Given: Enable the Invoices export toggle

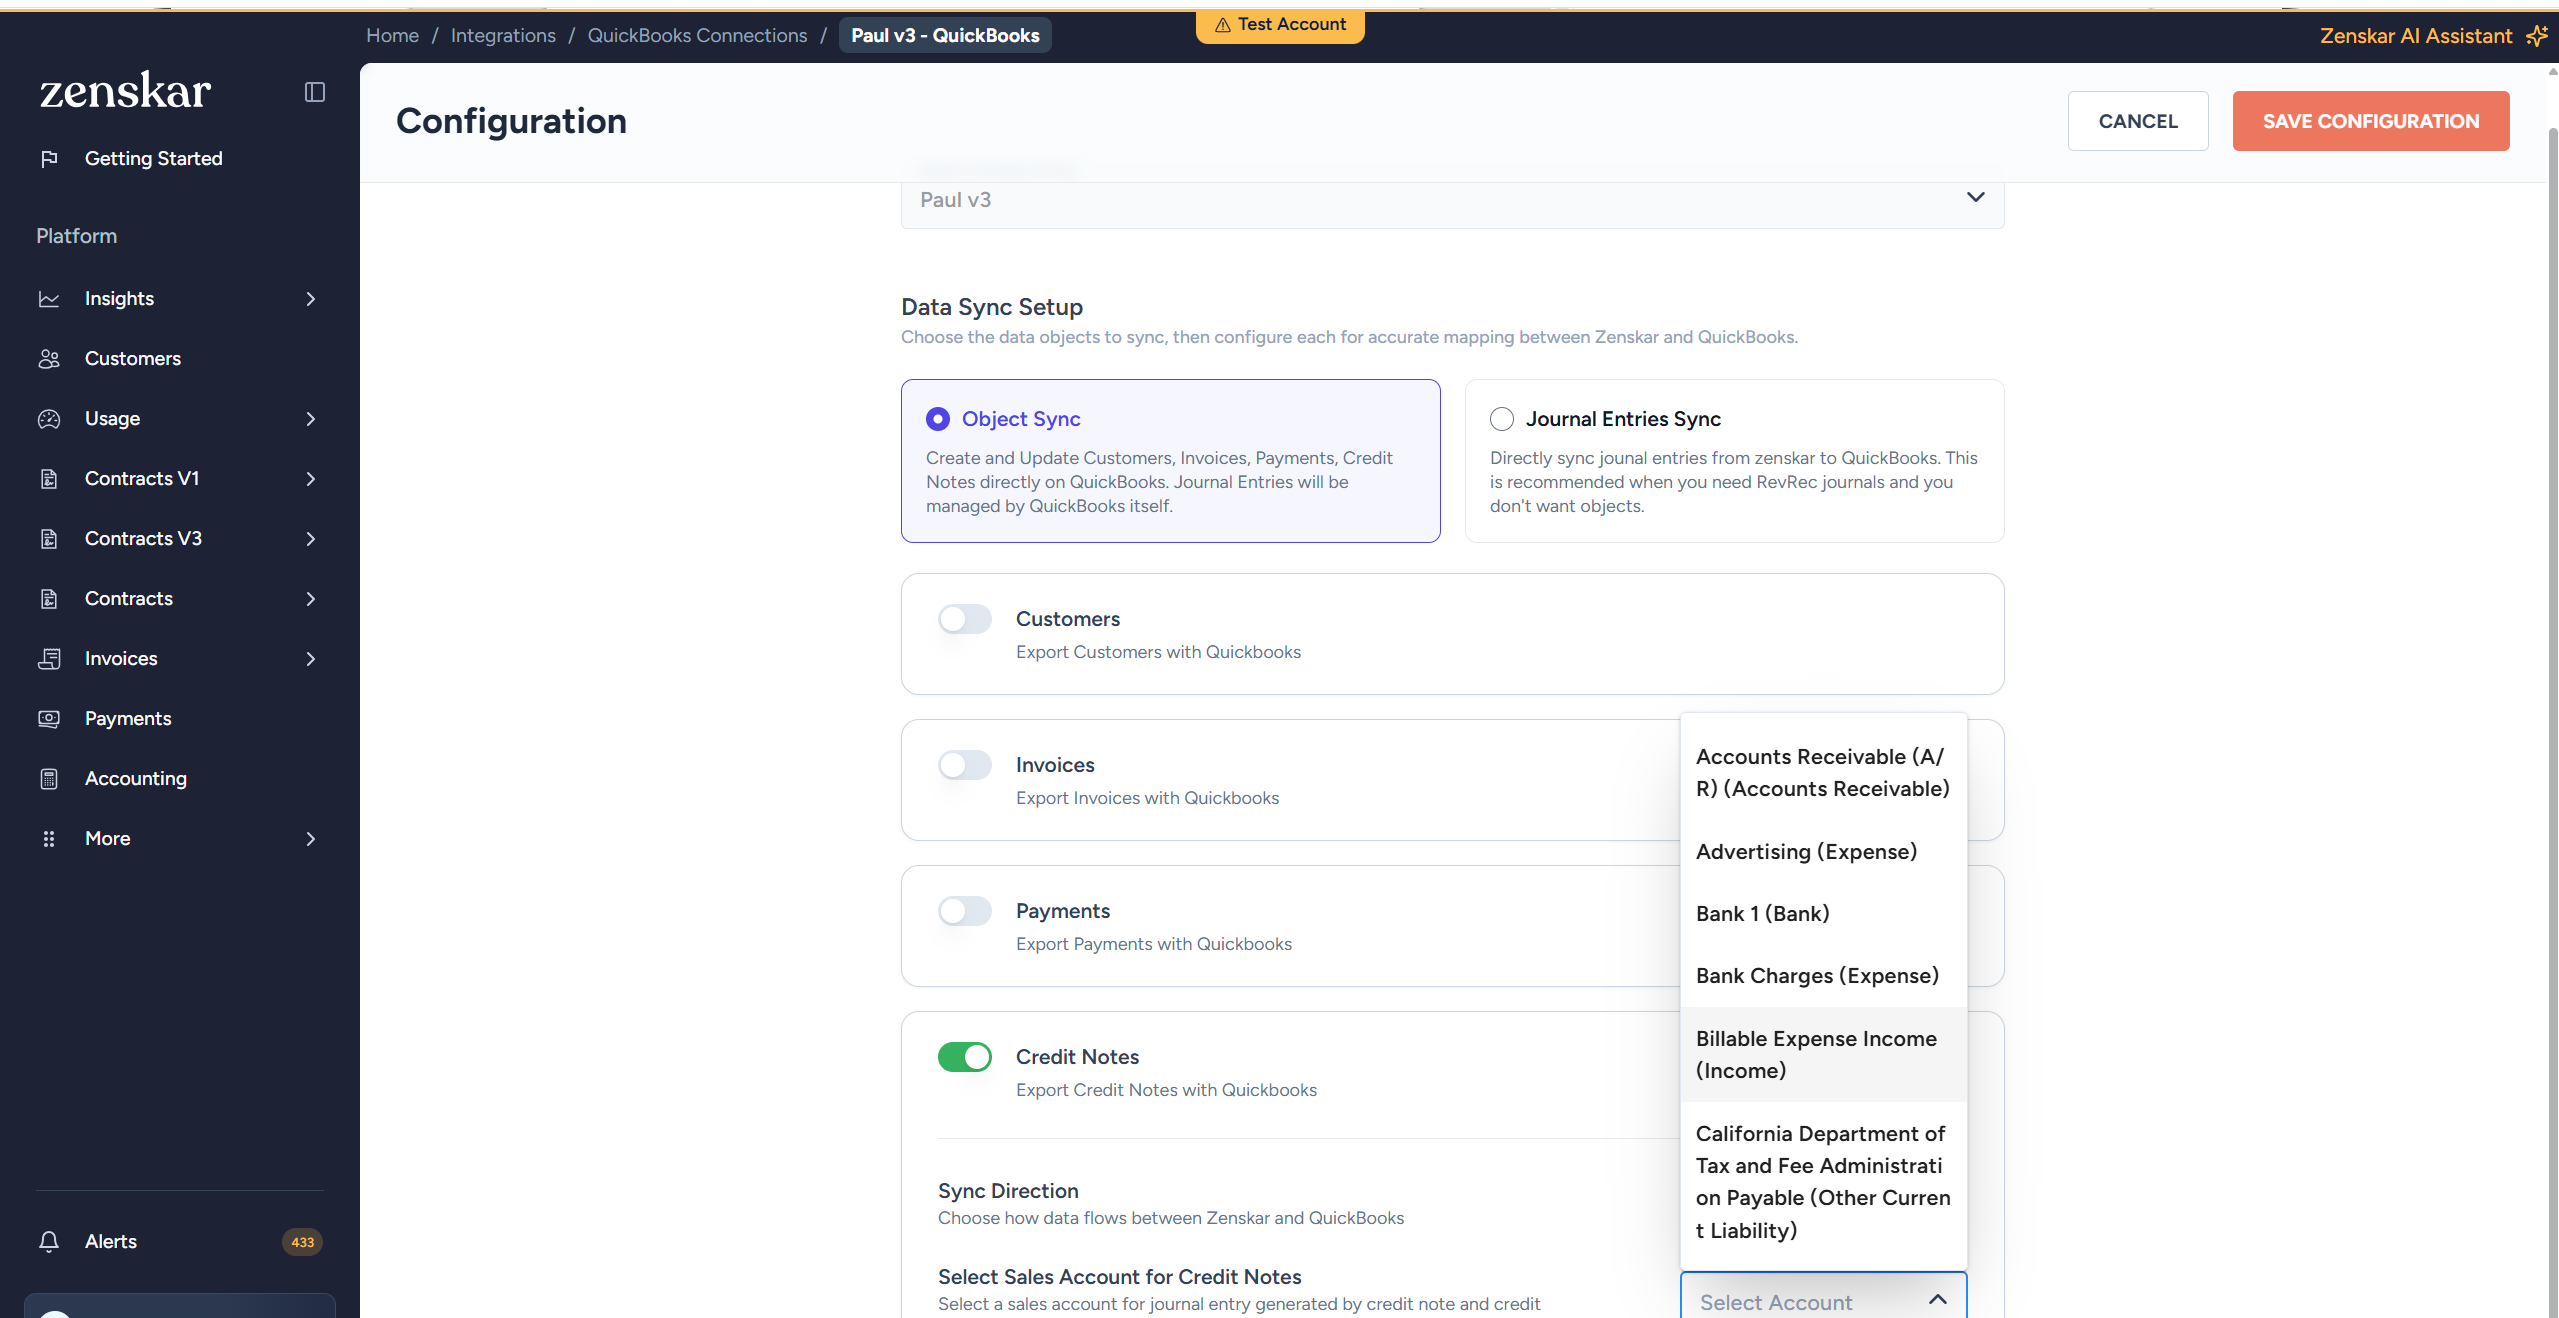Looking at the screenshot, I should click(x=964, y=765).
